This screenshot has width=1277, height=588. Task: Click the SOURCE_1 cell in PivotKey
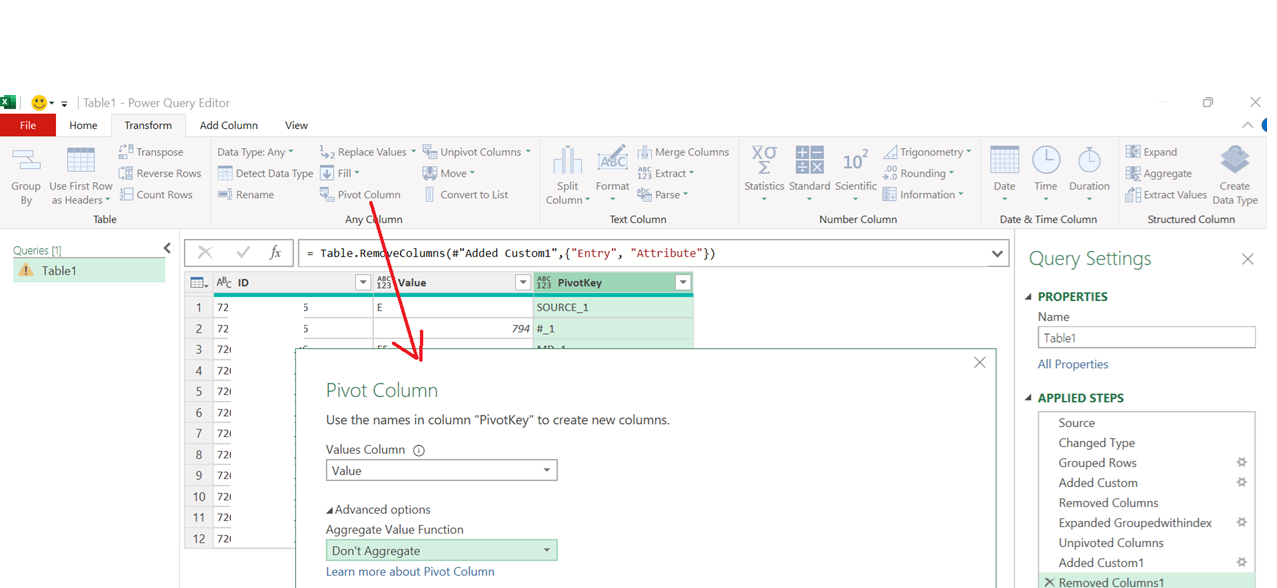pos(613,307)
